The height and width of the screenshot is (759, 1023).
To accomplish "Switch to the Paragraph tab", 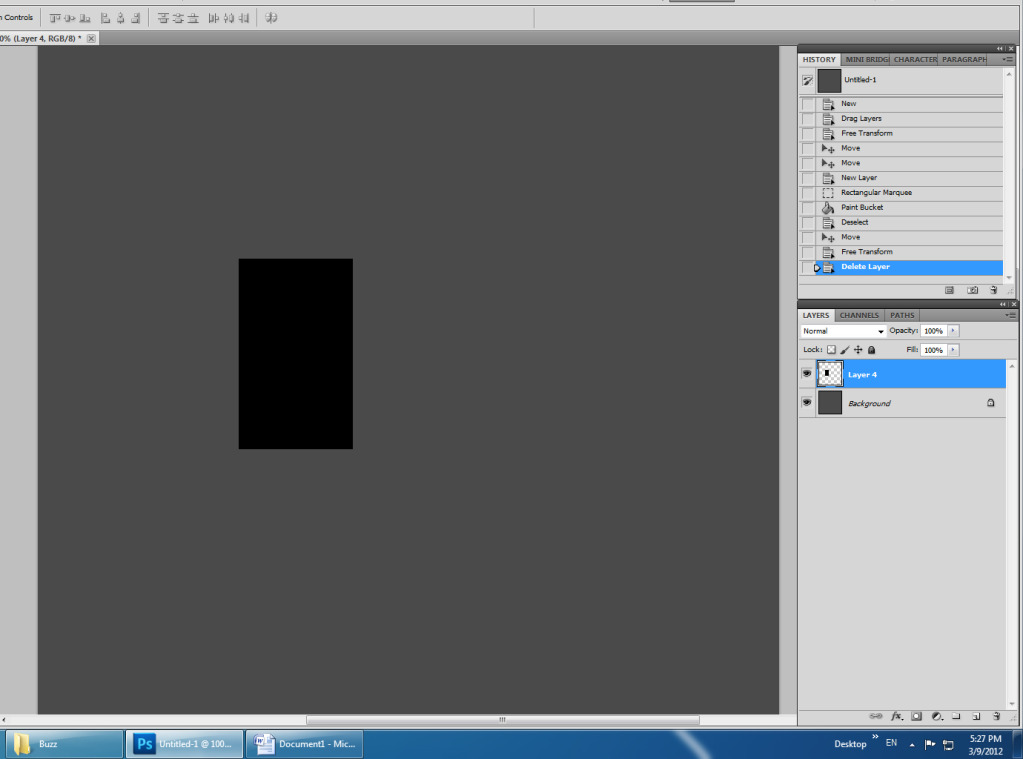I will 964,59.
